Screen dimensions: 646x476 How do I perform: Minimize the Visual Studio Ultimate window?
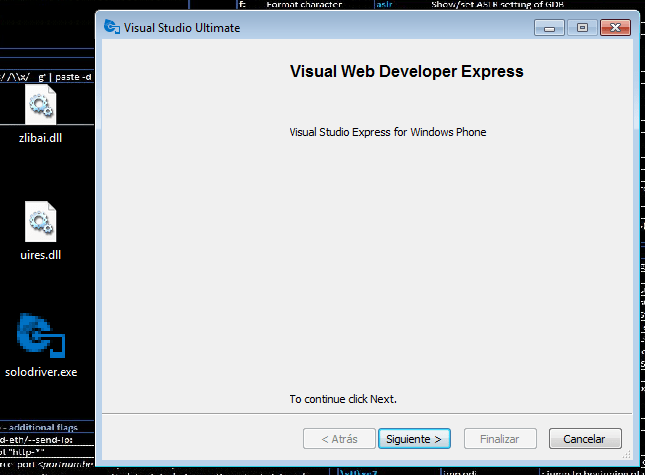[x=549, y=28]
